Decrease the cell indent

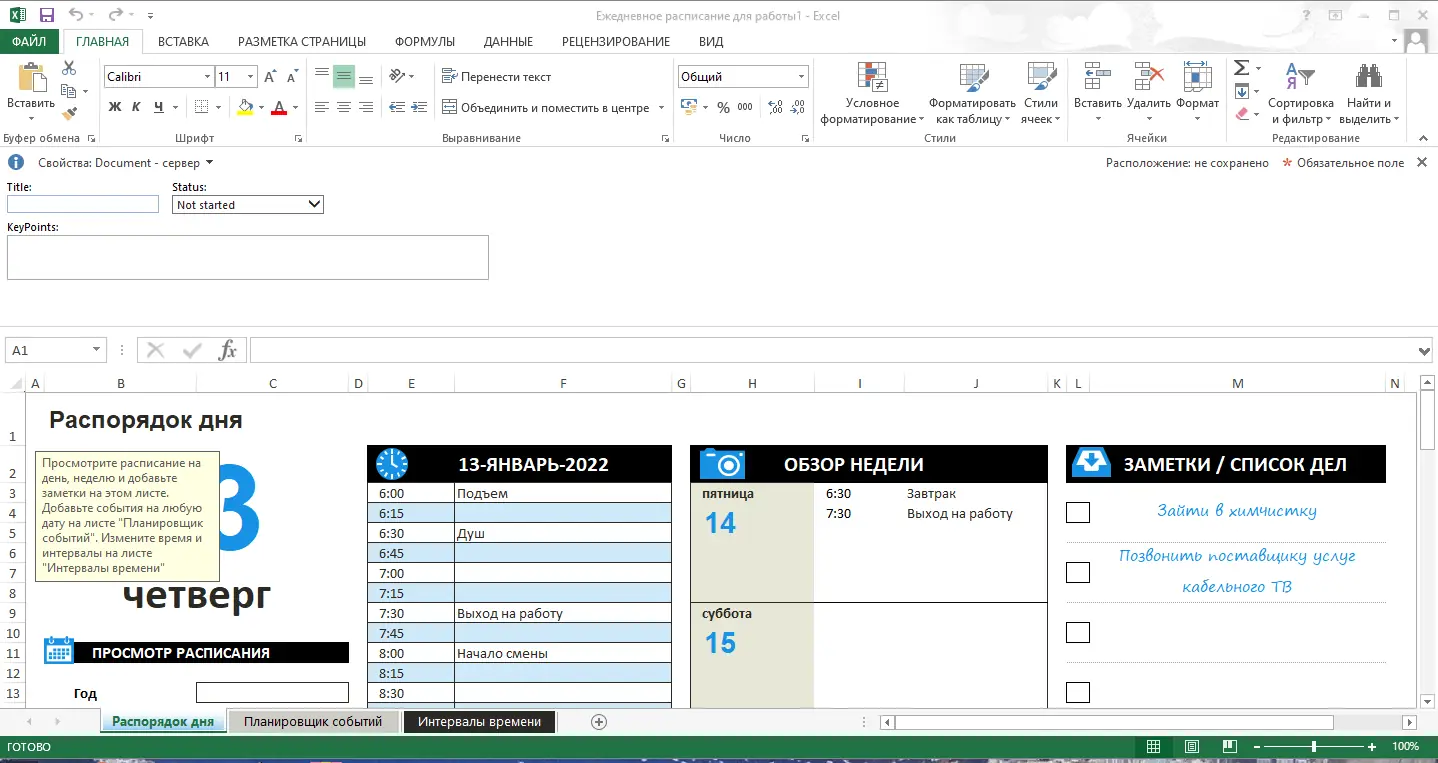(x=397, y=107)
